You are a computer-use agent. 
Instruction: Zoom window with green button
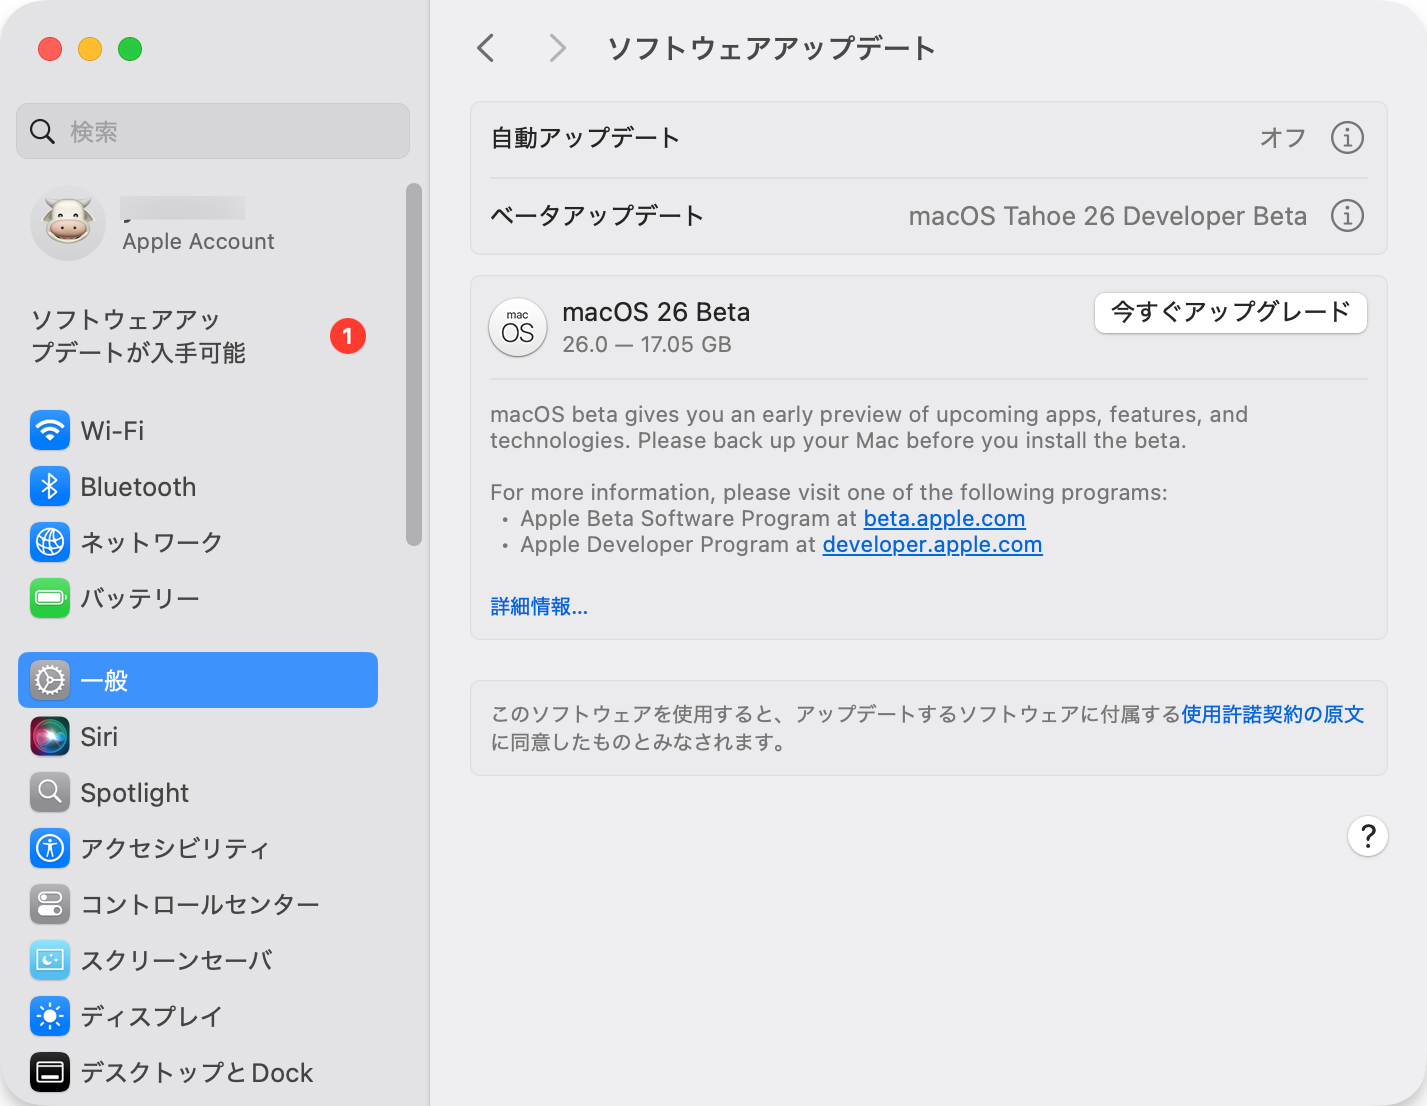[x=130, y=49]
